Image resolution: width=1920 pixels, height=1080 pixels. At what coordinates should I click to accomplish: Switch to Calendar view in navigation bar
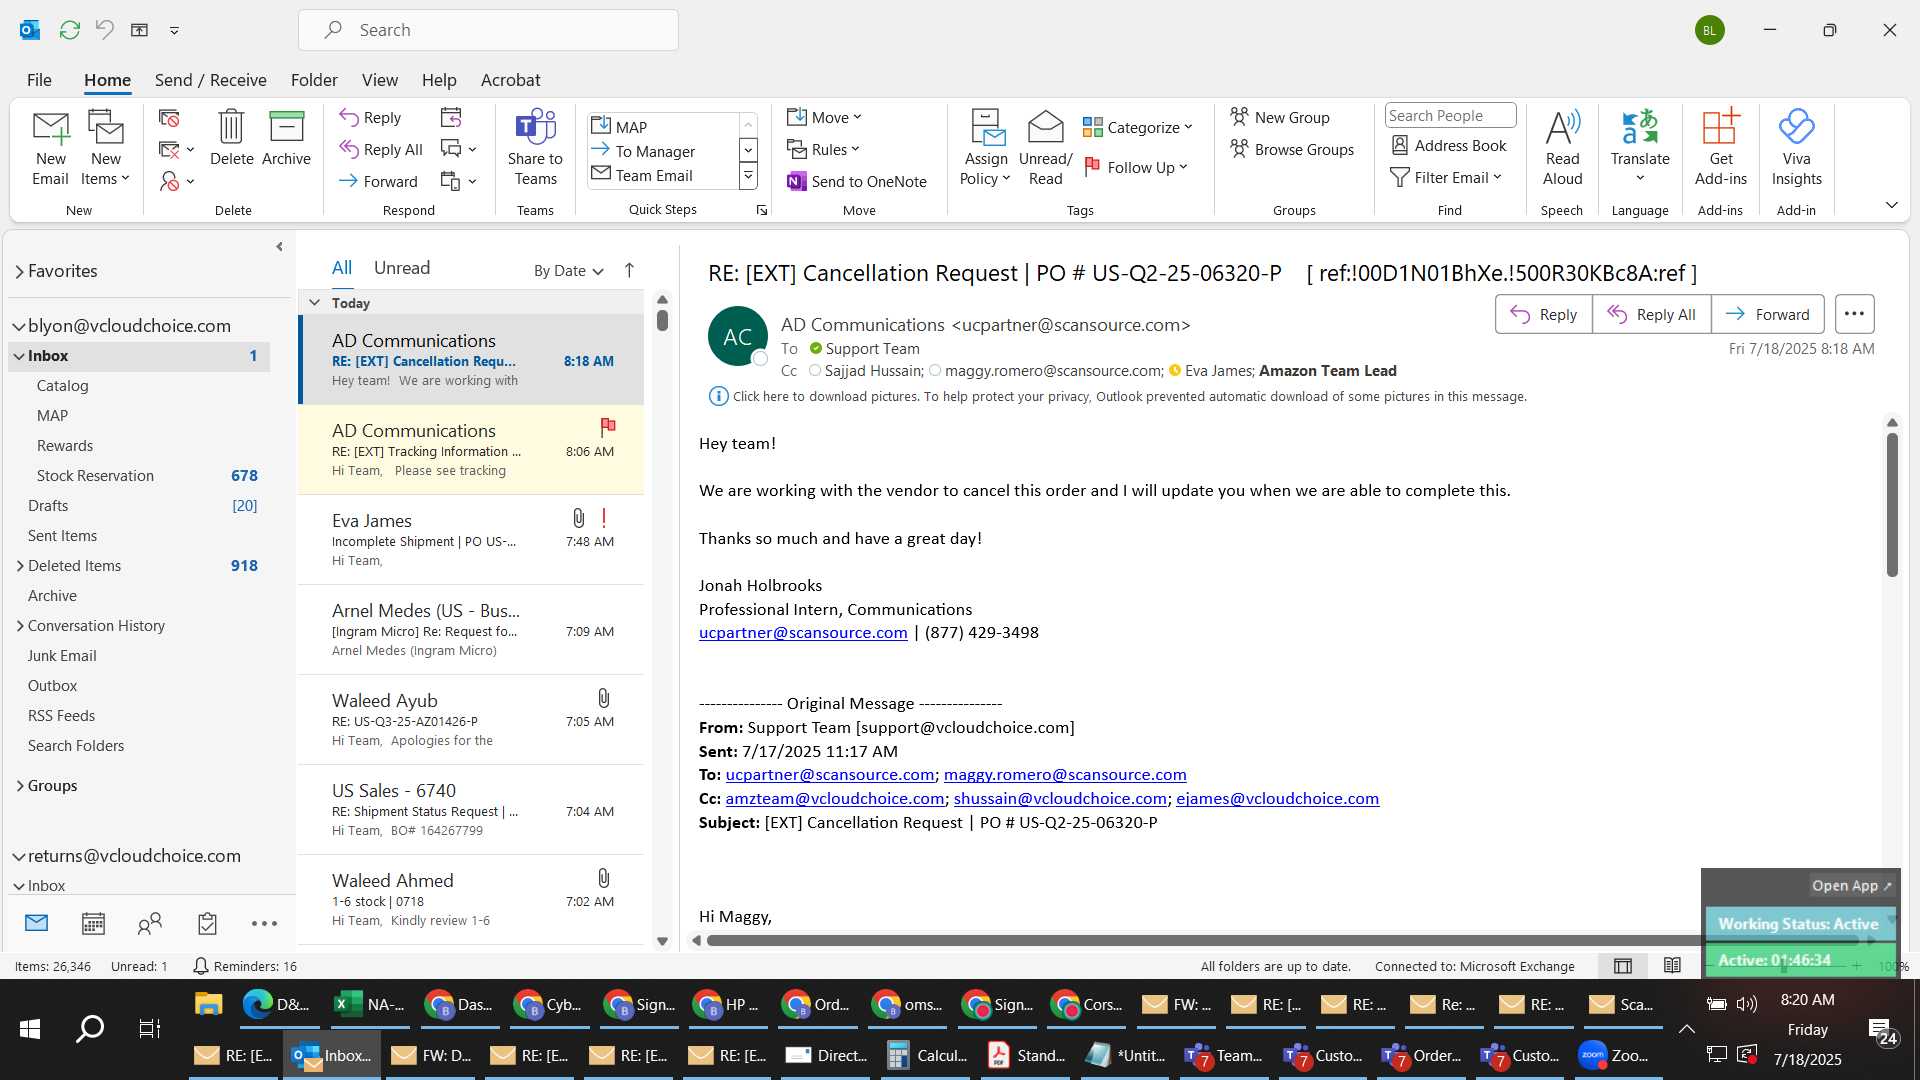(93, 923)
